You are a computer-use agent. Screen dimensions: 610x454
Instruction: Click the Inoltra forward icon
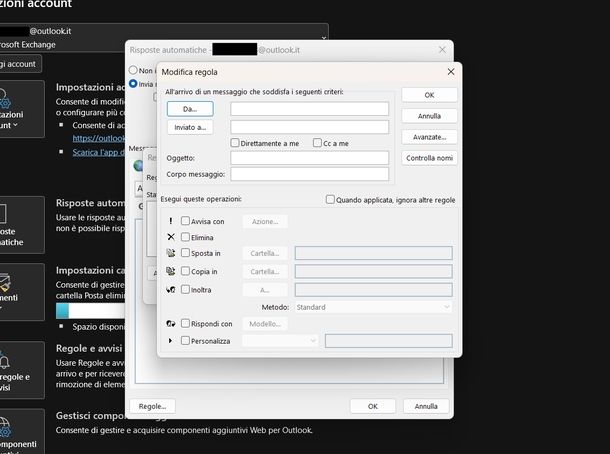pos(170,289)
